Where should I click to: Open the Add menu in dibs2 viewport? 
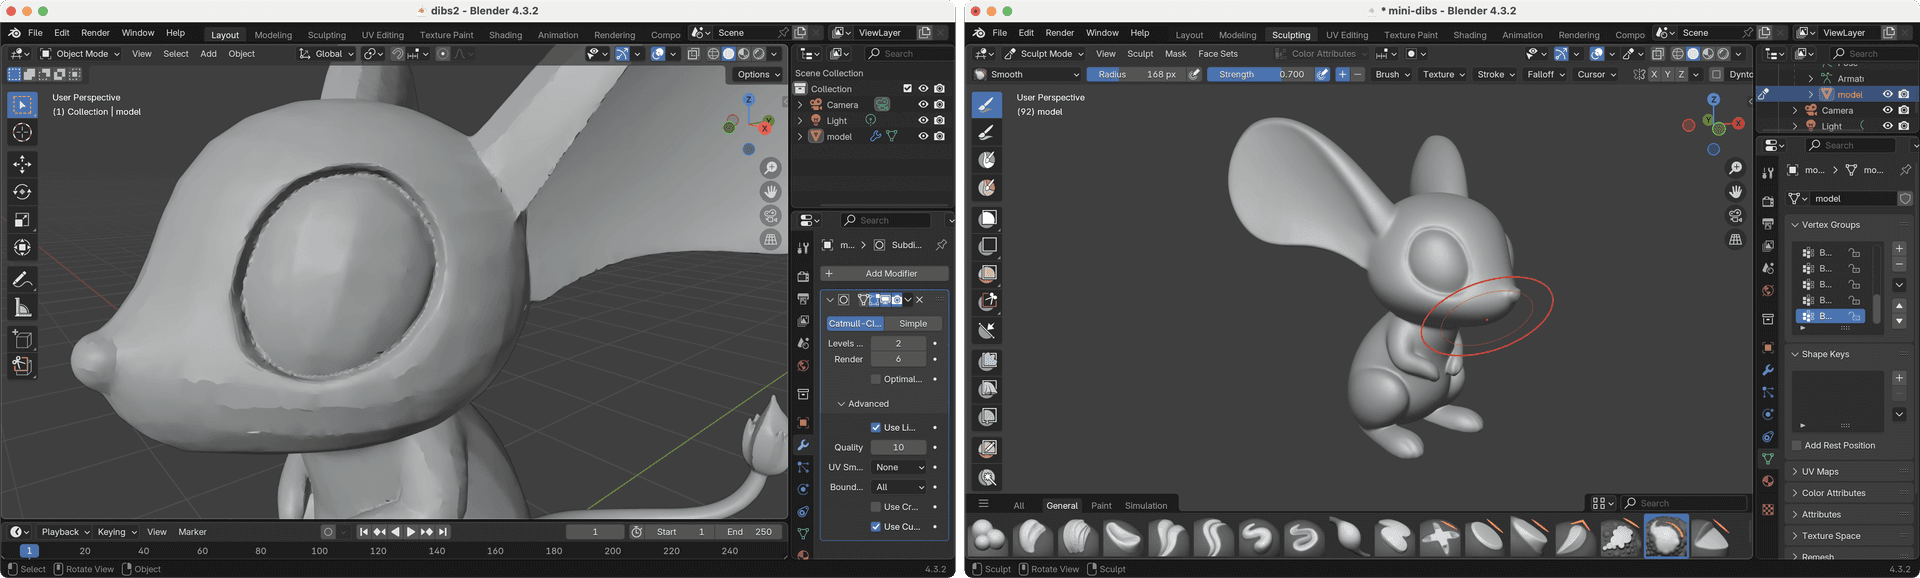pos(208,54)
